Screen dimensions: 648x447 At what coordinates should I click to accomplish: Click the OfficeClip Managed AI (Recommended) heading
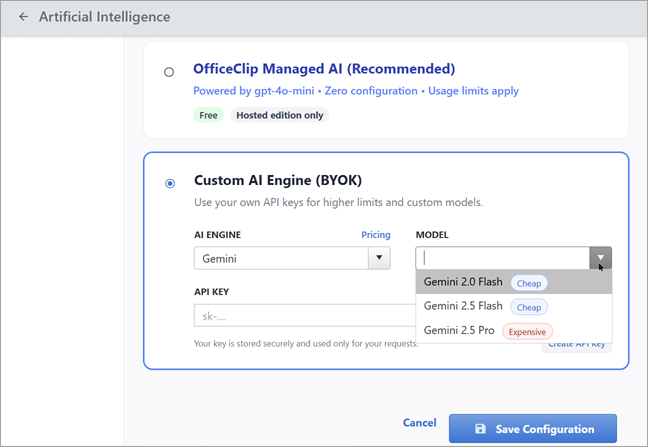[x=324, y=69]
